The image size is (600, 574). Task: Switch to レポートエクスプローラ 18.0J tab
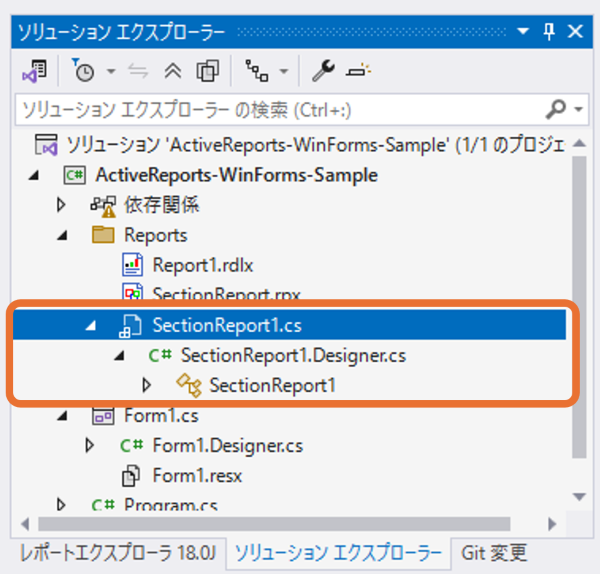pyautogui.click(x=117, y=553)
